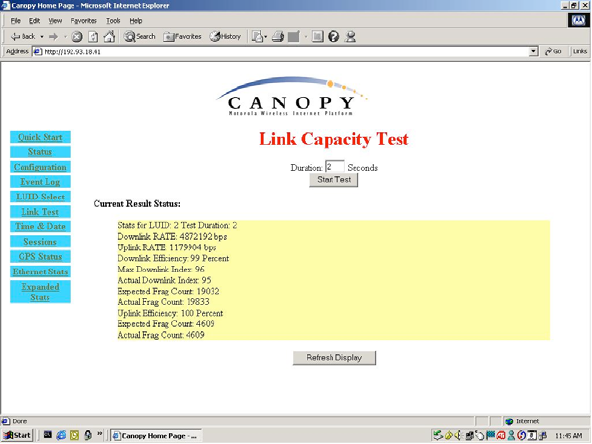Click the fourth quick launch icon before chevron

tap(88, 435)
